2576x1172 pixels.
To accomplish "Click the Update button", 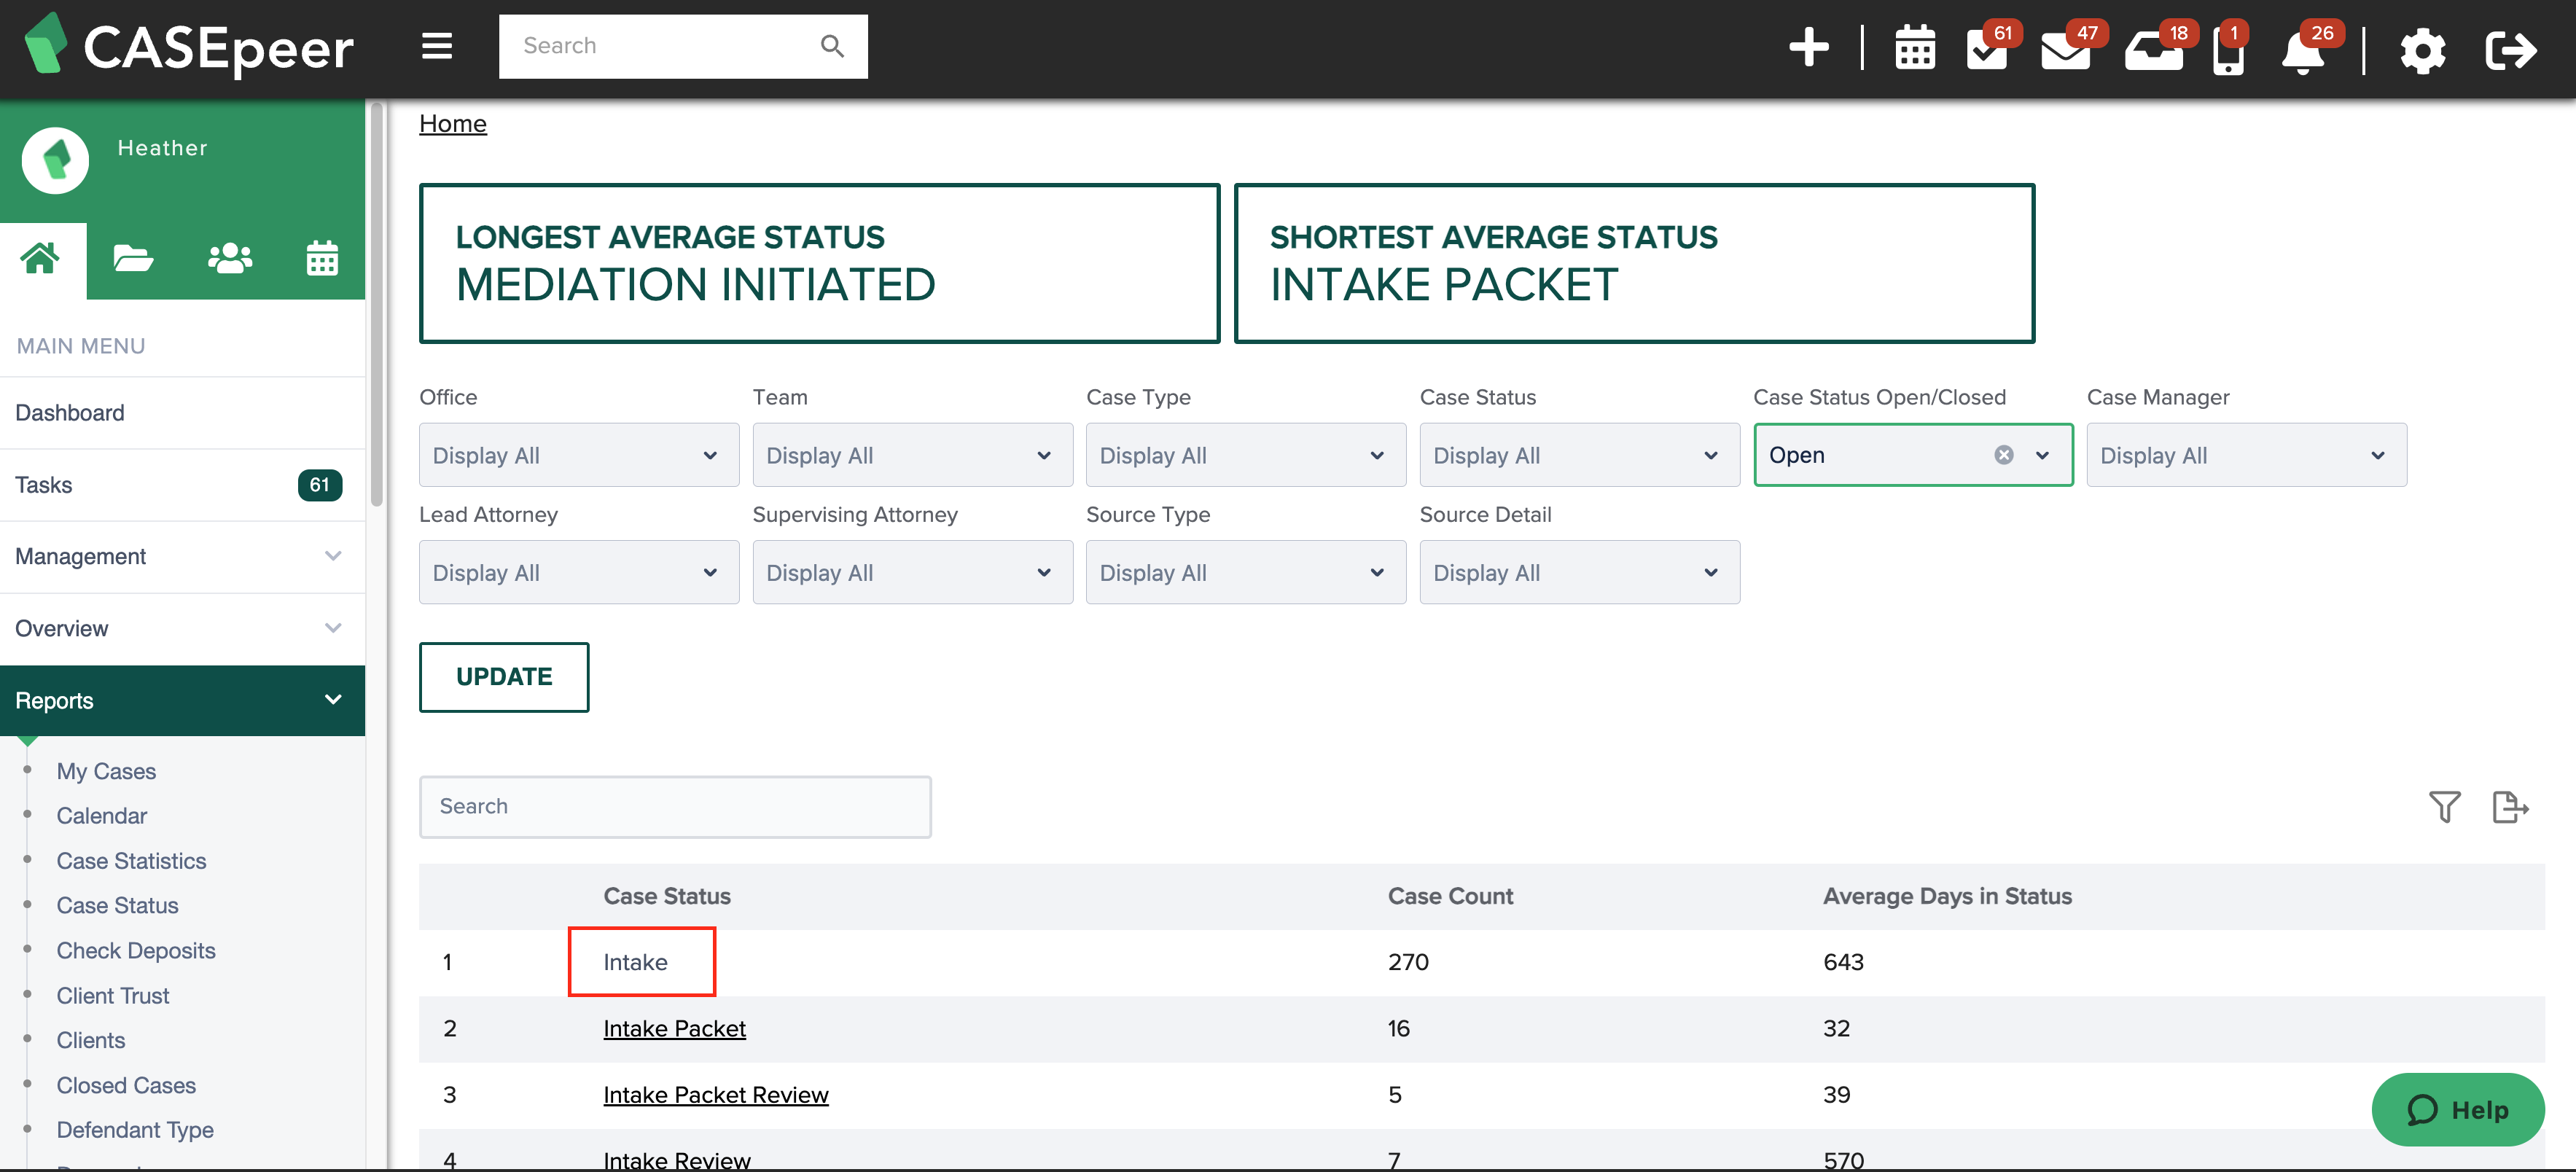I will coord(503,676).
